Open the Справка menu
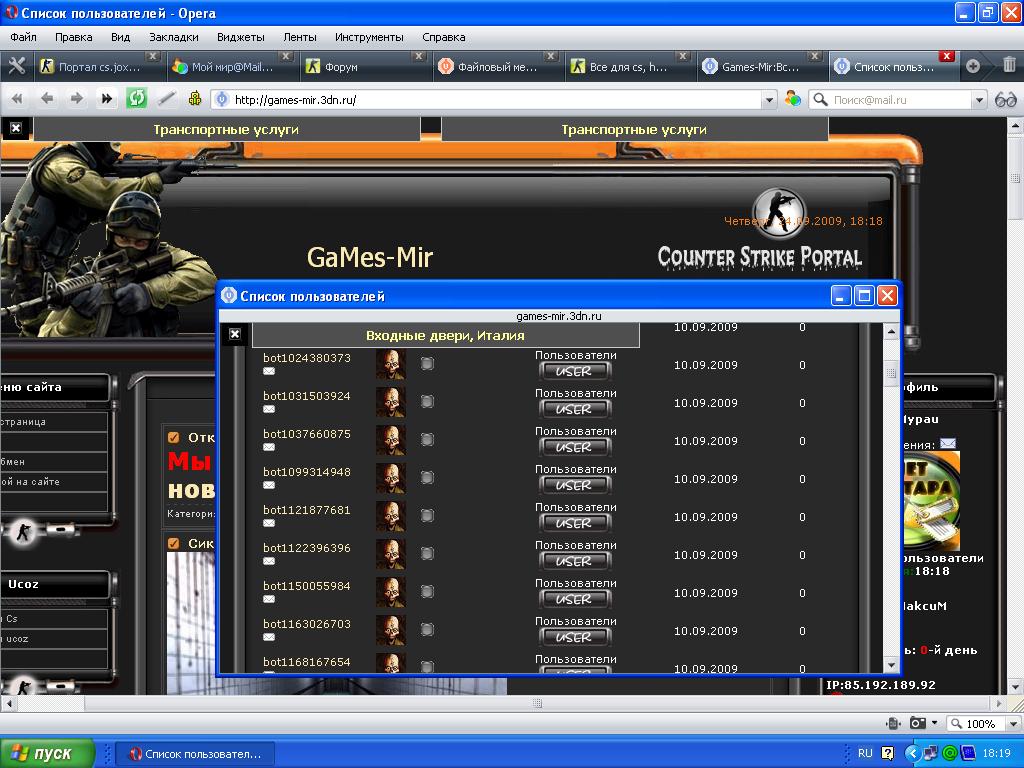Screen dimensions: 1024x768 [x=443, y=37]
